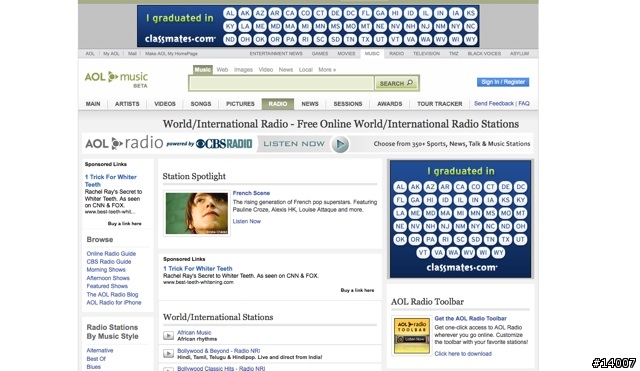The height and width of the screenshot is (371, 640).
Task: Play the African Music station
Action: pos(168,335)
